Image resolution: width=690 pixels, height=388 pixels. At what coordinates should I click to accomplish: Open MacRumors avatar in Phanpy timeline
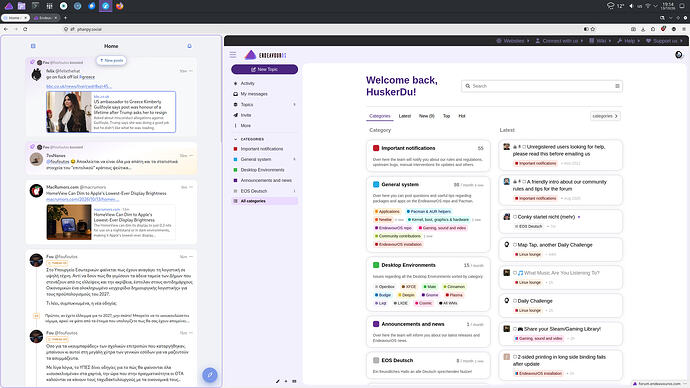[x=36, y=191]
